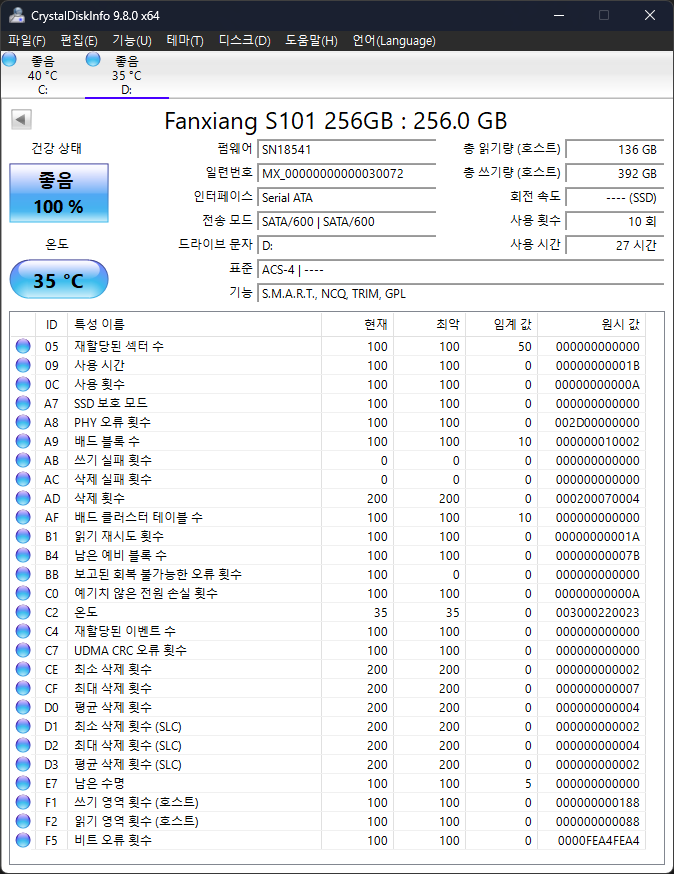Open the 기능(U) menu
674x874 pixels.
click(132, 41)
